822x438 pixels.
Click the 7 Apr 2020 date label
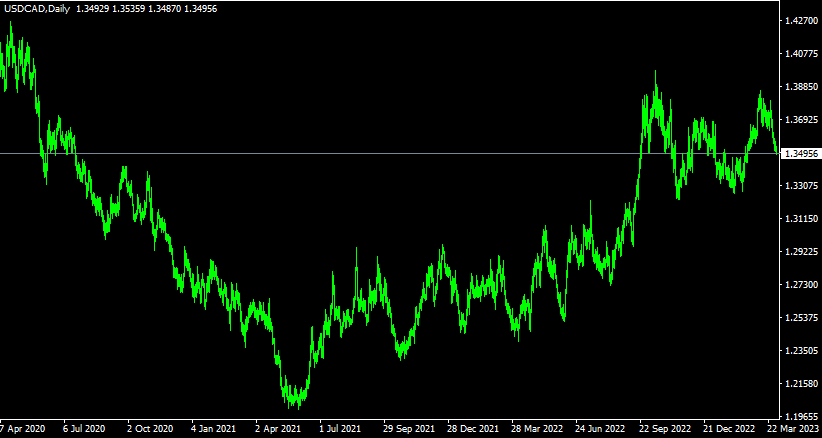point(23,429)
